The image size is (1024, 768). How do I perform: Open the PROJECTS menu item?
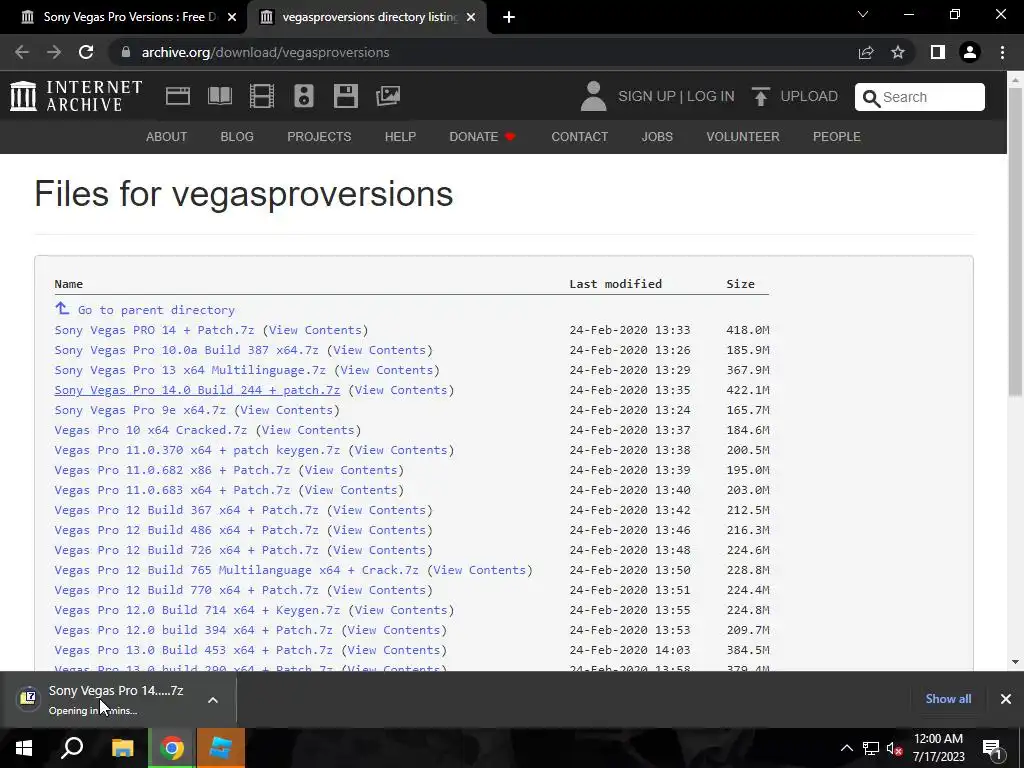(x=319, y=136)
